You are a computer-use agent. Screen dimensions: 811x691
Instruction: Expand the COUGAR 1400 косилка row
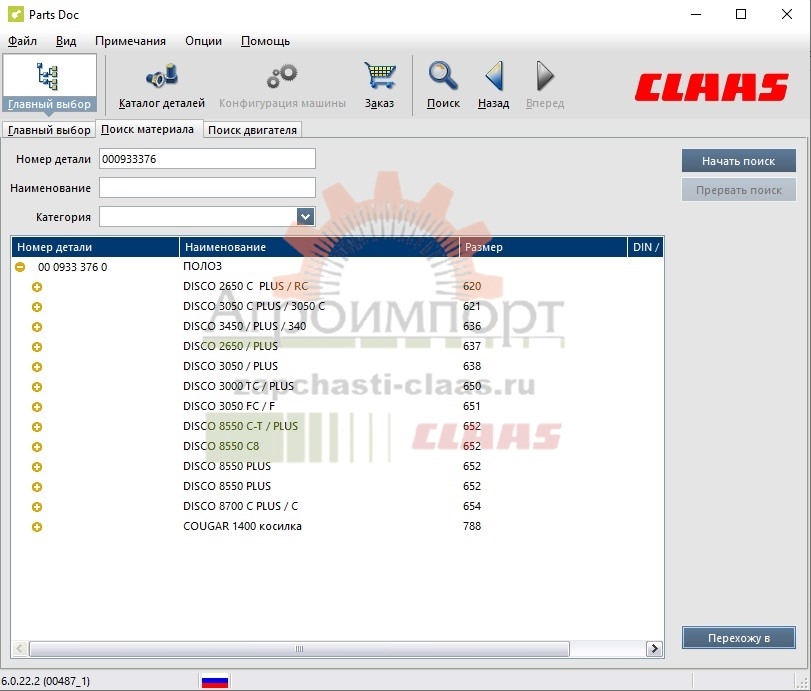[37, 527]
